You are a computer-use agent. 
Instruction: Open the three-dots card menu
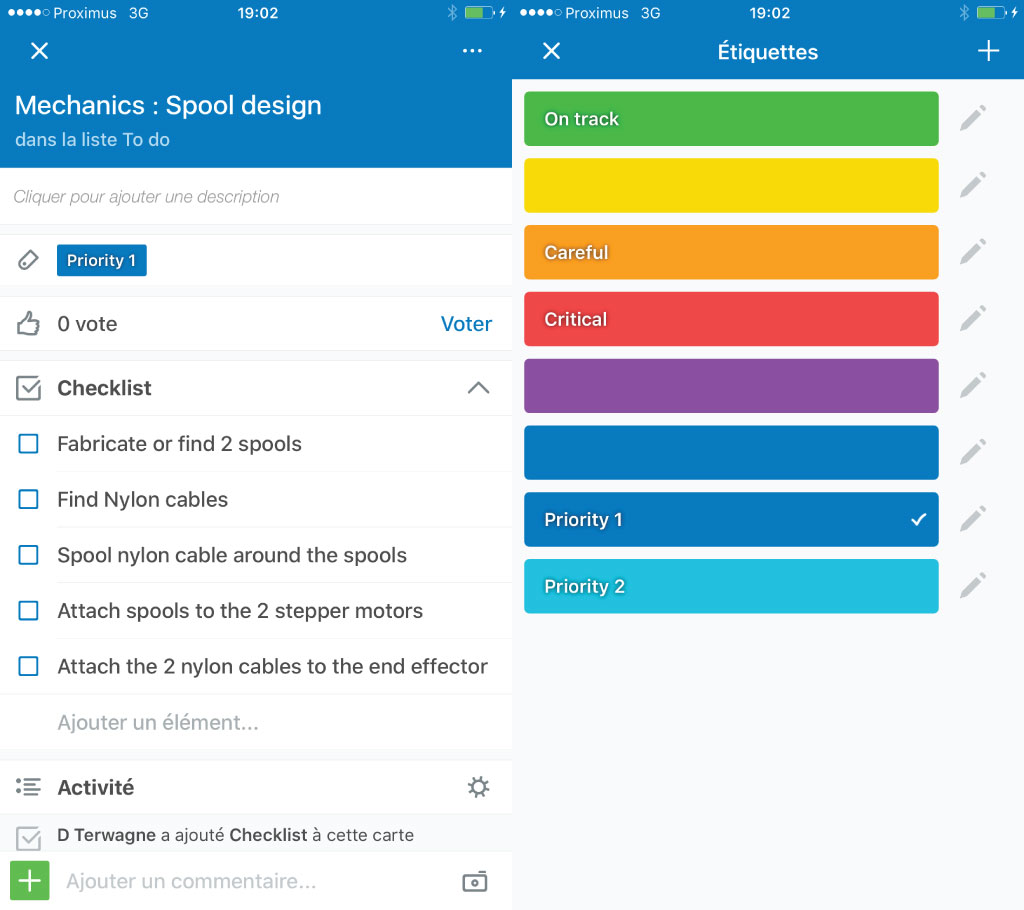point(472,51)
